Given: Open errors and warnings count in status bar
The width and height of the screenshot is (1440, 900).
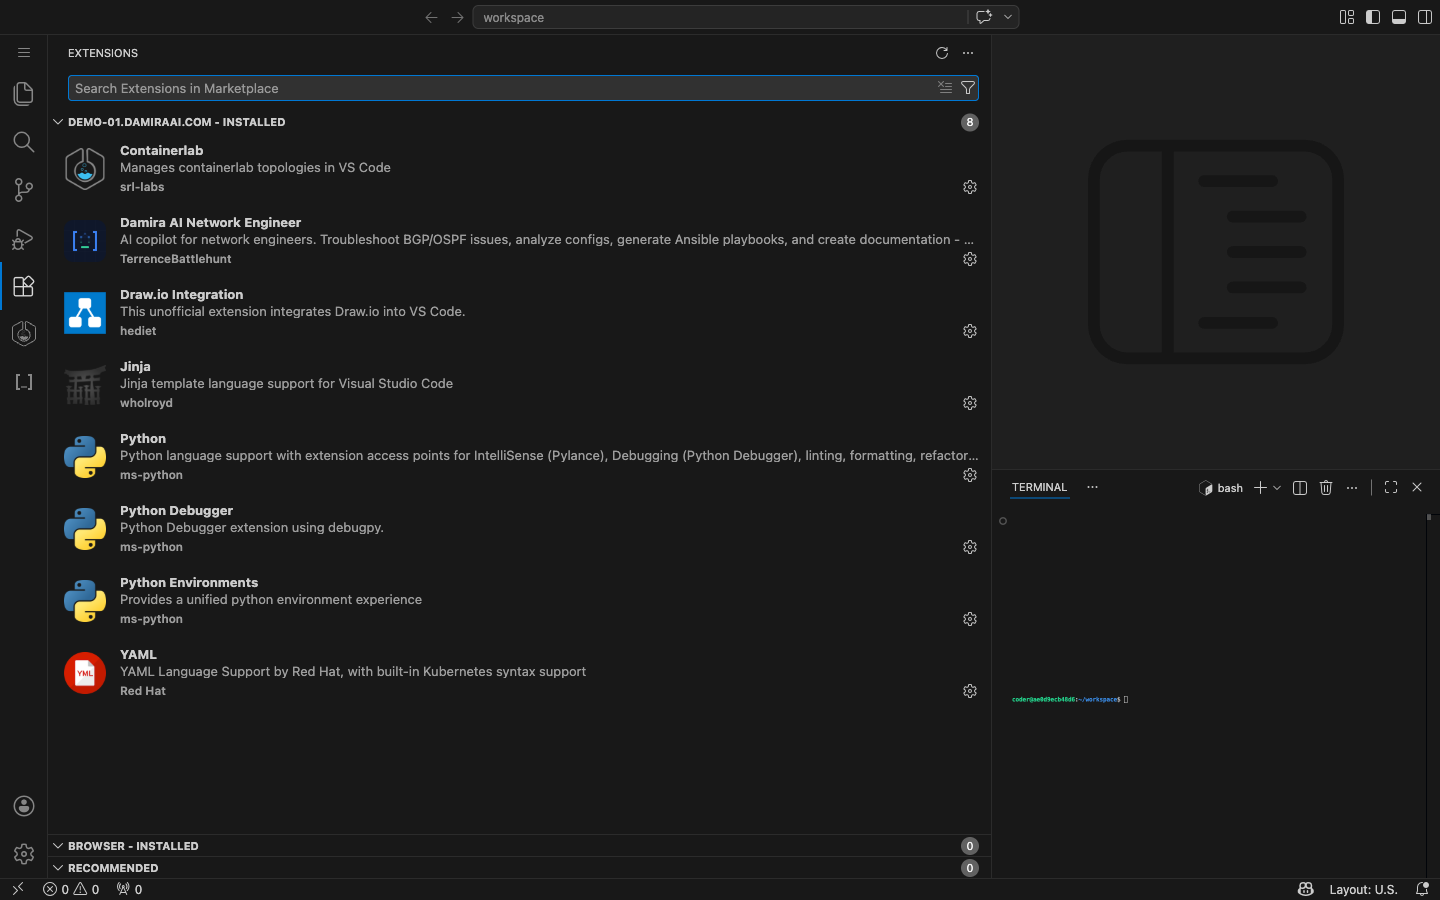Looking at the screenshot, I should [x=71, y=889].
